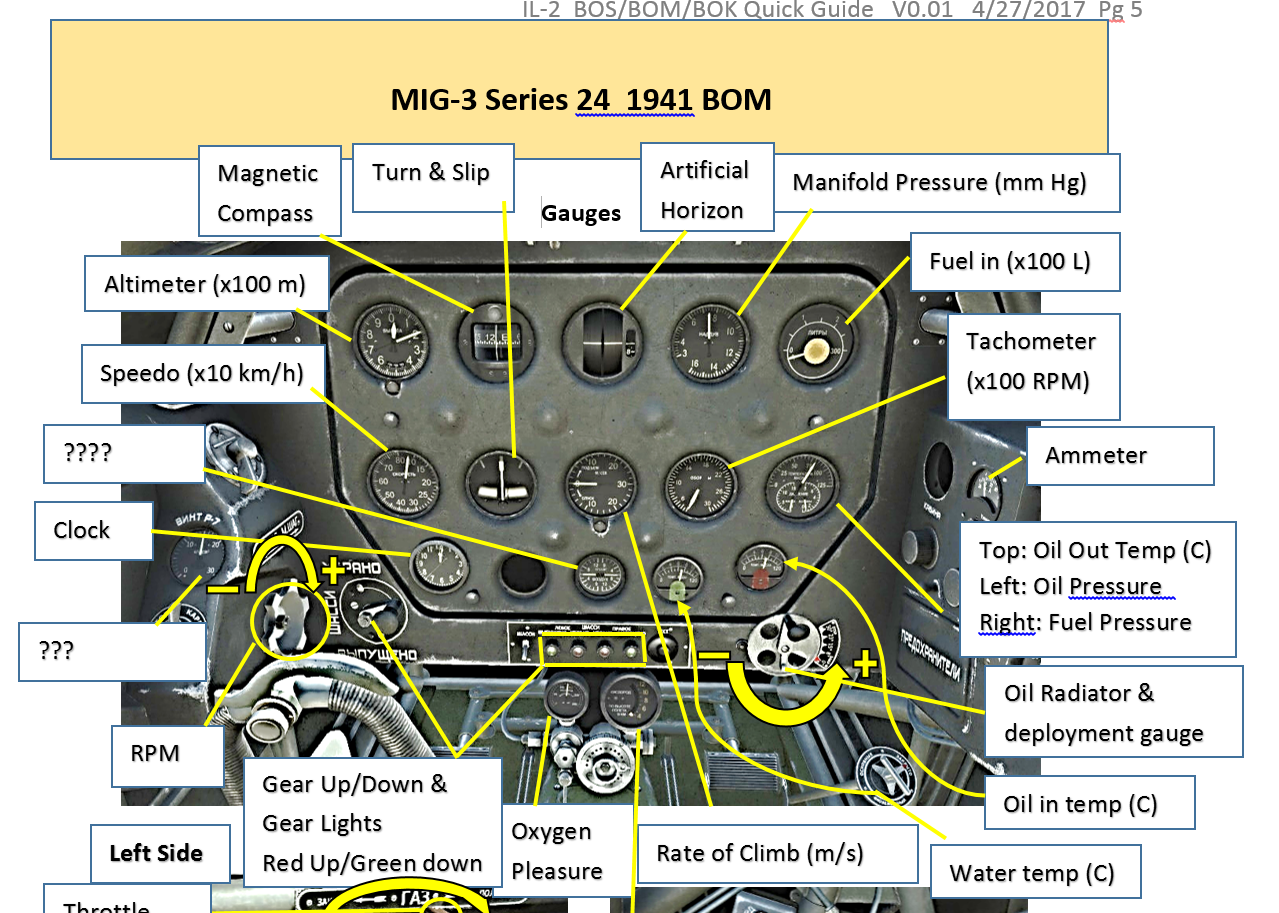Image resolution: width=1279 pixels, height=913 pixels.
Task: Click the Magnetic Compass label box
Action: coord(269,192)
